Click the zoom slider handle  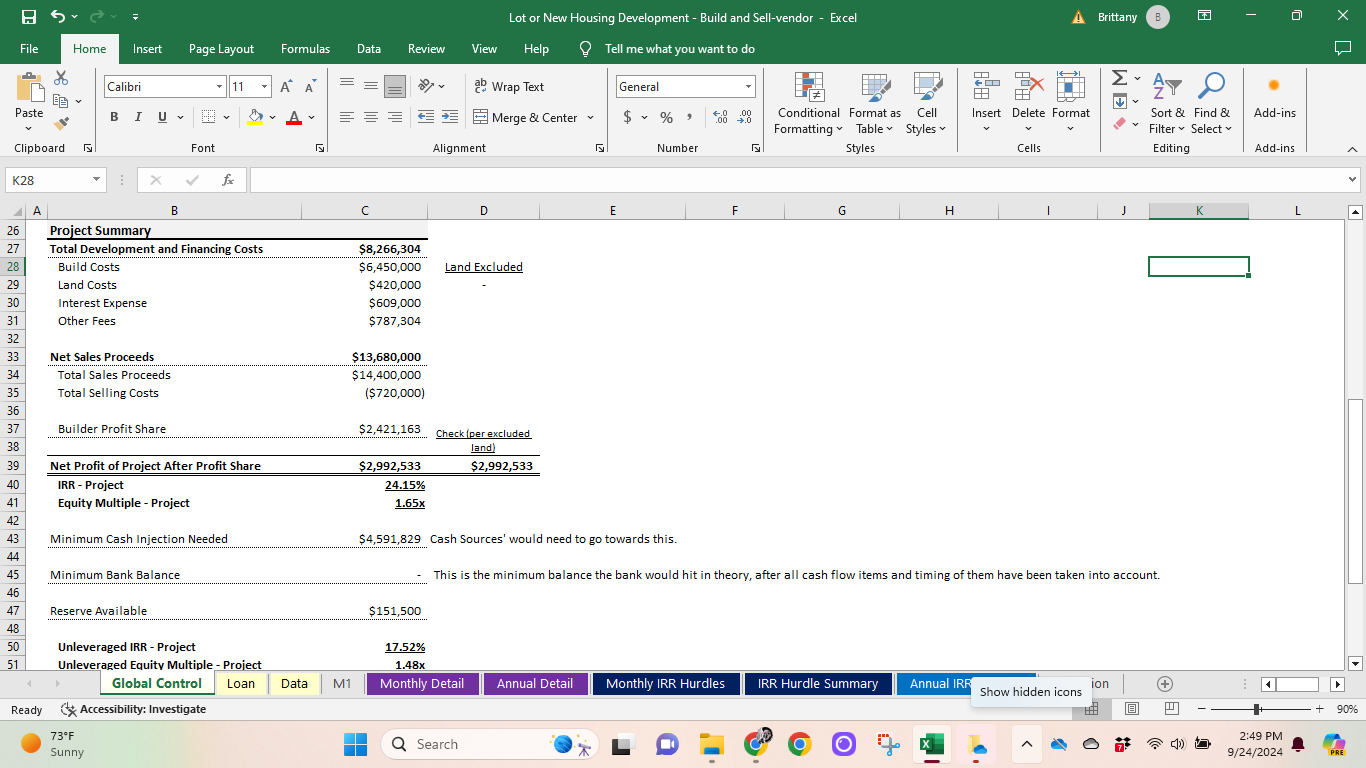click(x=1256, y=709)
